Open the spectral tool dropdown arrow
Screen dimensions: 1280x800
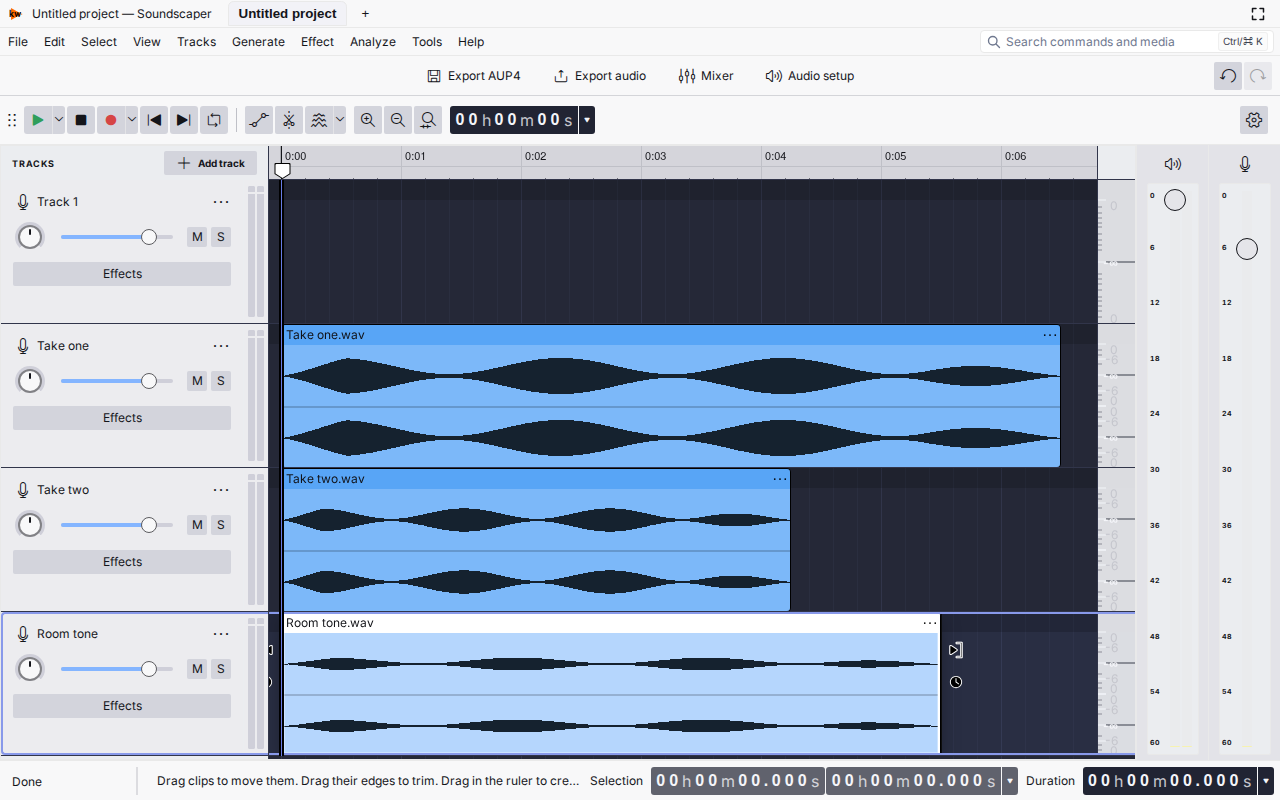tap(339, 120)
